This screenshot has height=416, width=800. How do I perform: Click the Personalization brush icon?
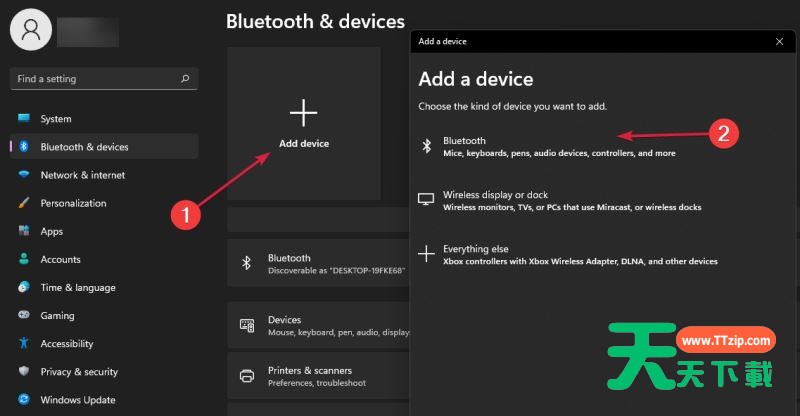click(23, 203)
